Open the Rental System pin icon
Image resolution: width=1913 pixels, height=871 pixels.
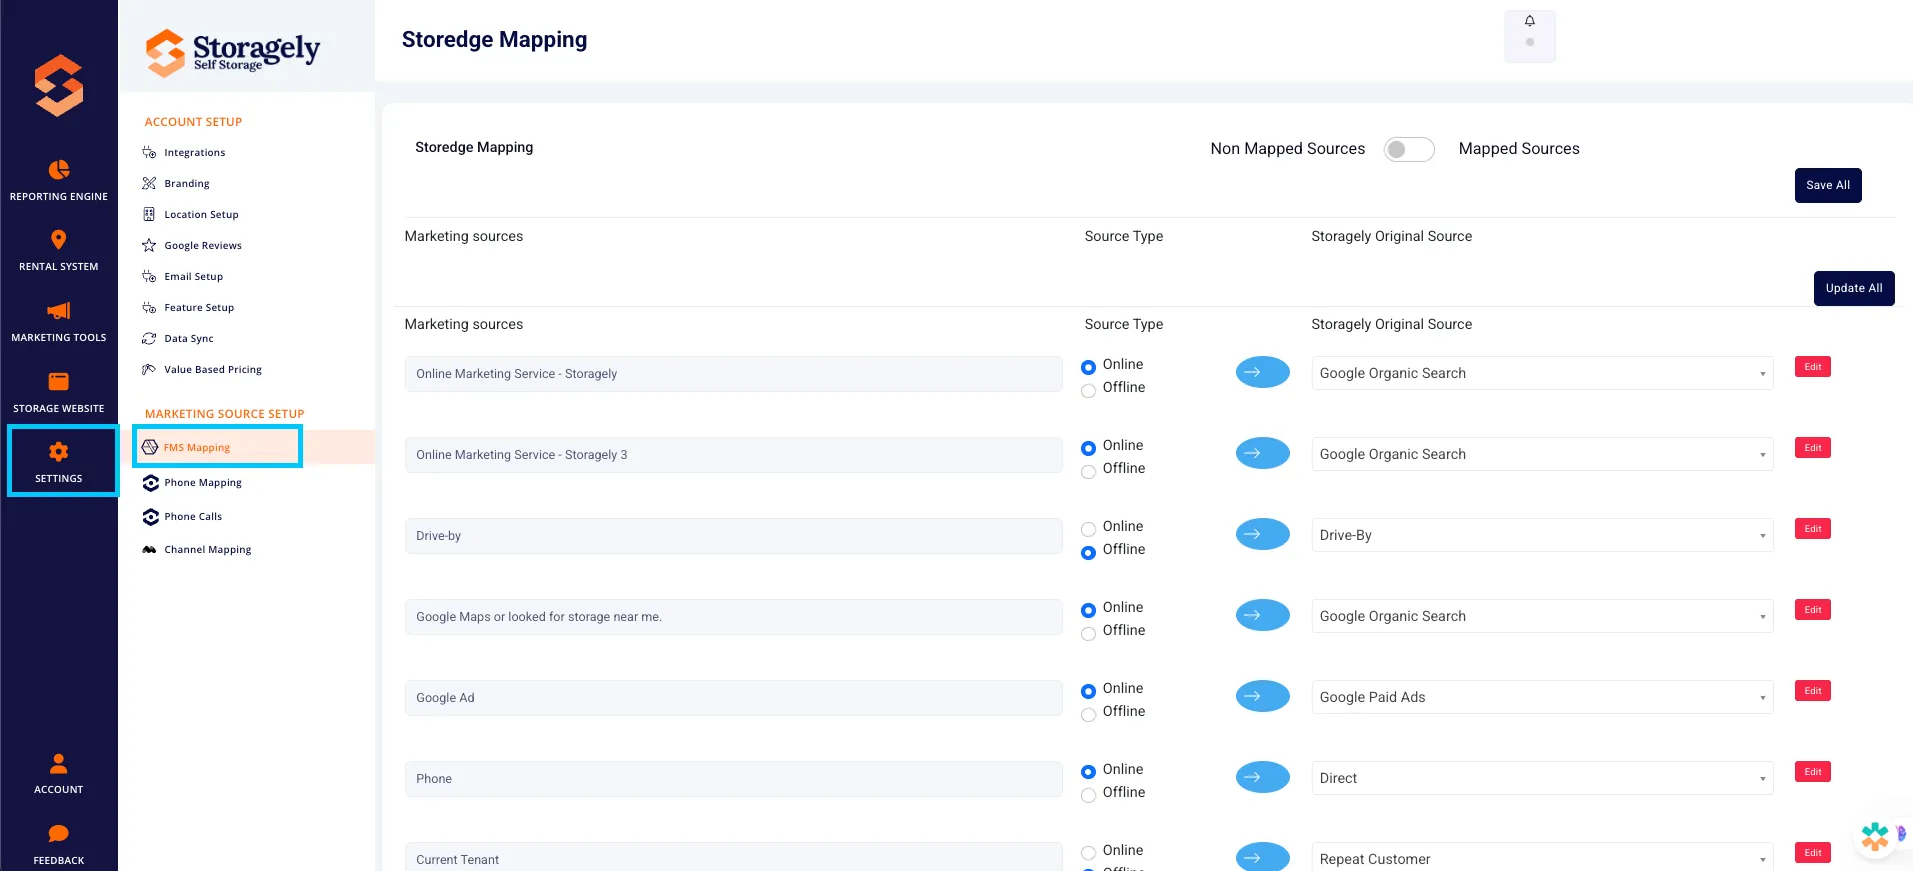coord(59,240)
